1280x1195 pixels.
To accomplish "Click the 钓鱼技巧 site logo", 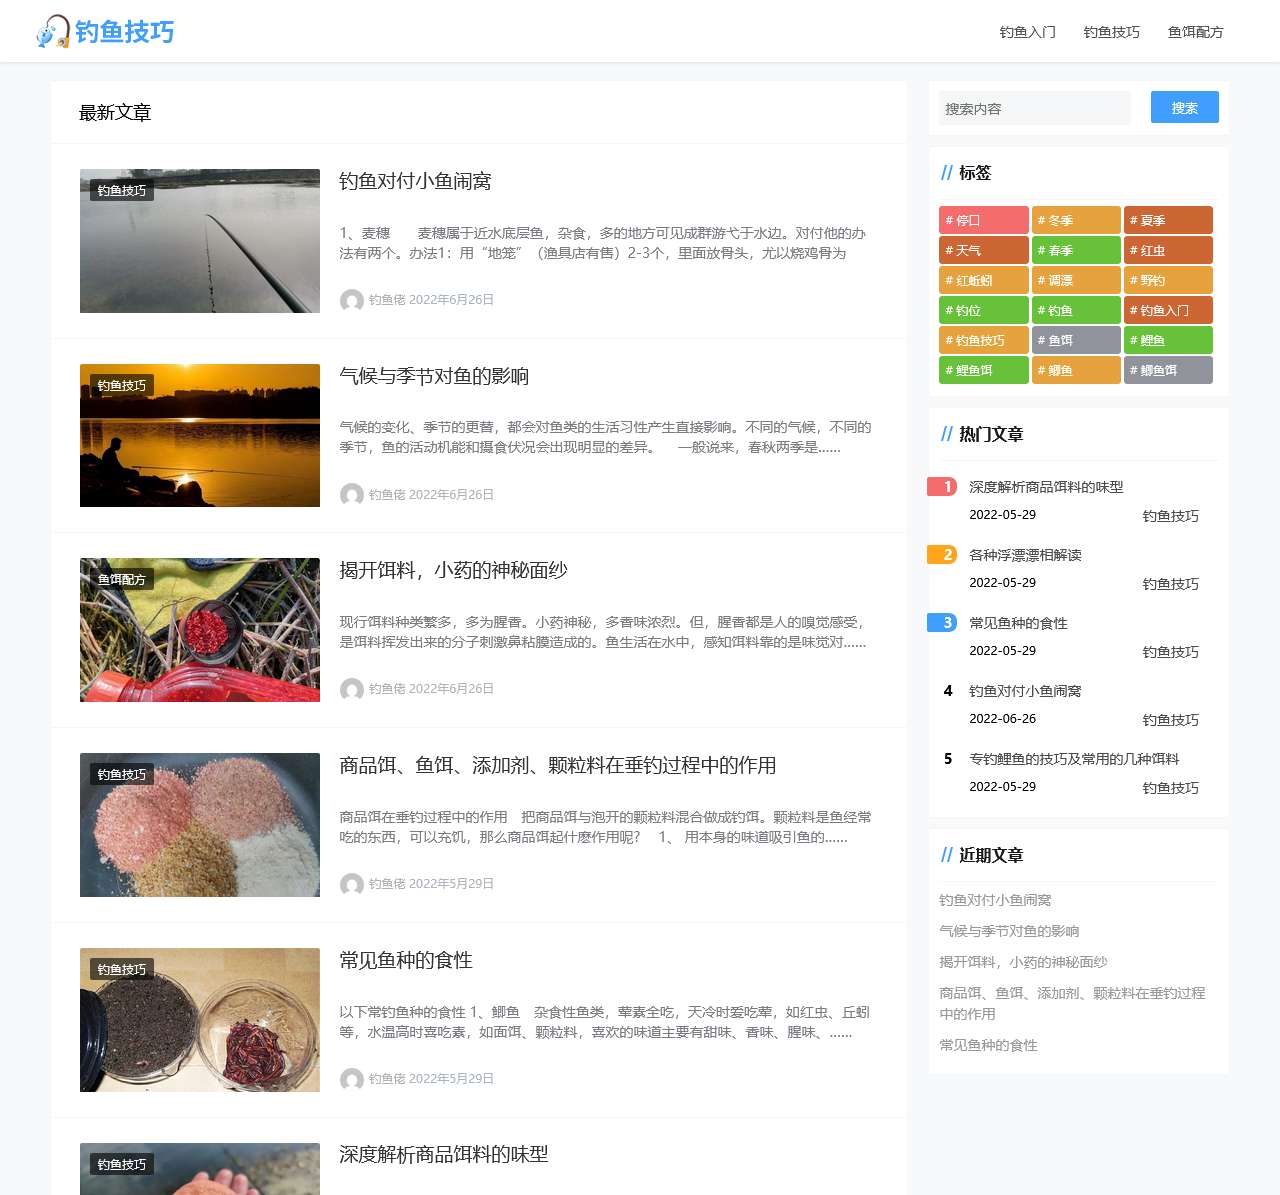I will 105,32.
